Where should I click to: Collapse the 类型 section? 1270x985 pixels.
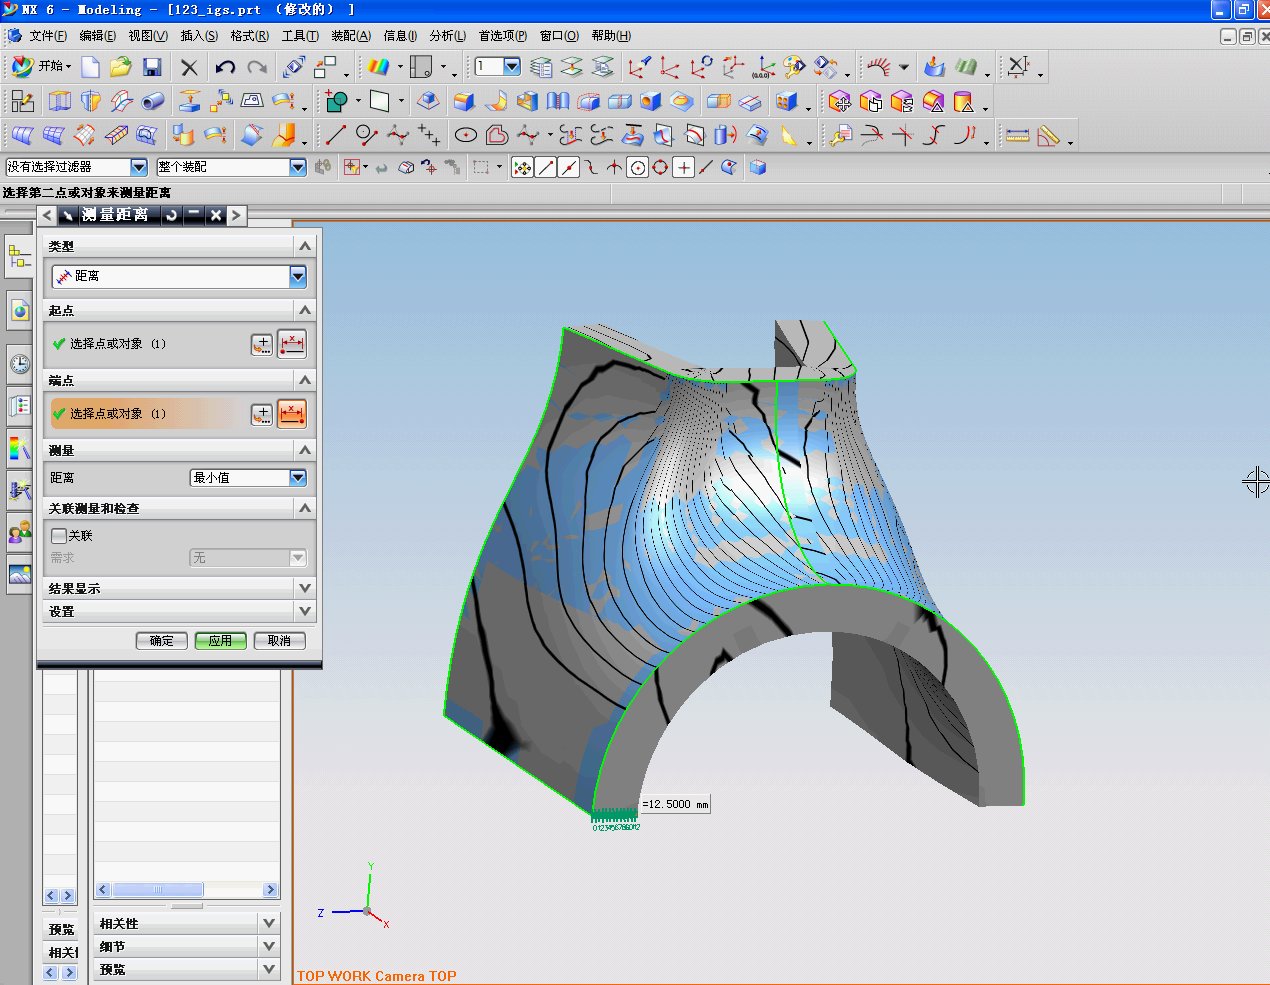click(x=180, y=245)
